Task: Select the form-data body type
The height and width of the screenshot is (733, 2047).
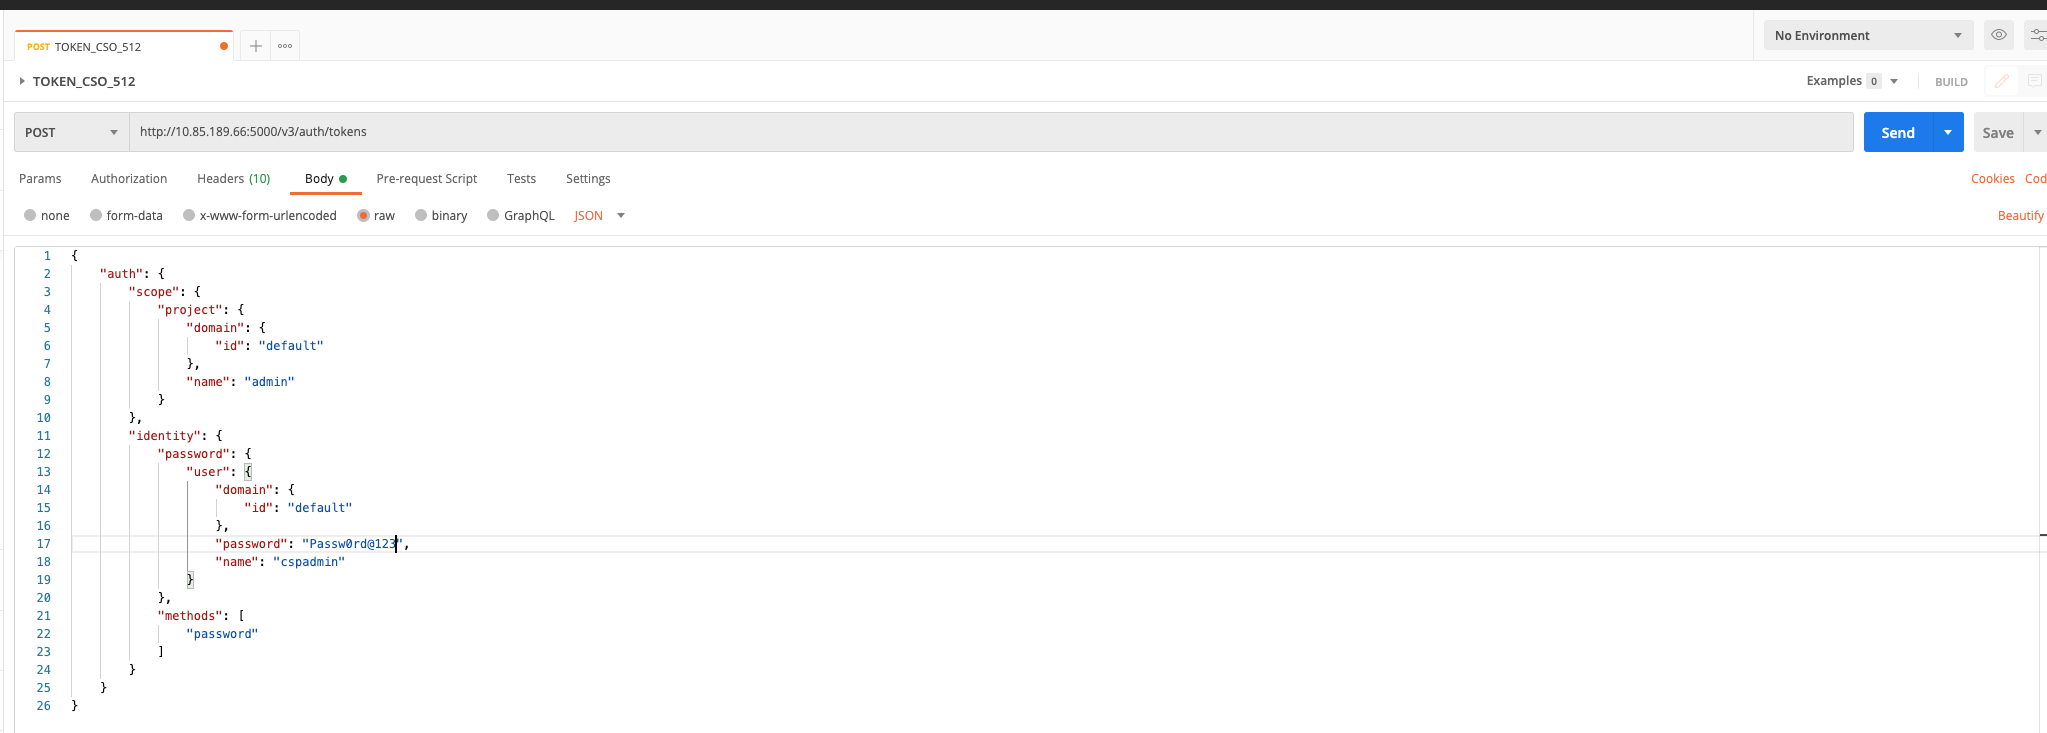Action: click(96, 215)
